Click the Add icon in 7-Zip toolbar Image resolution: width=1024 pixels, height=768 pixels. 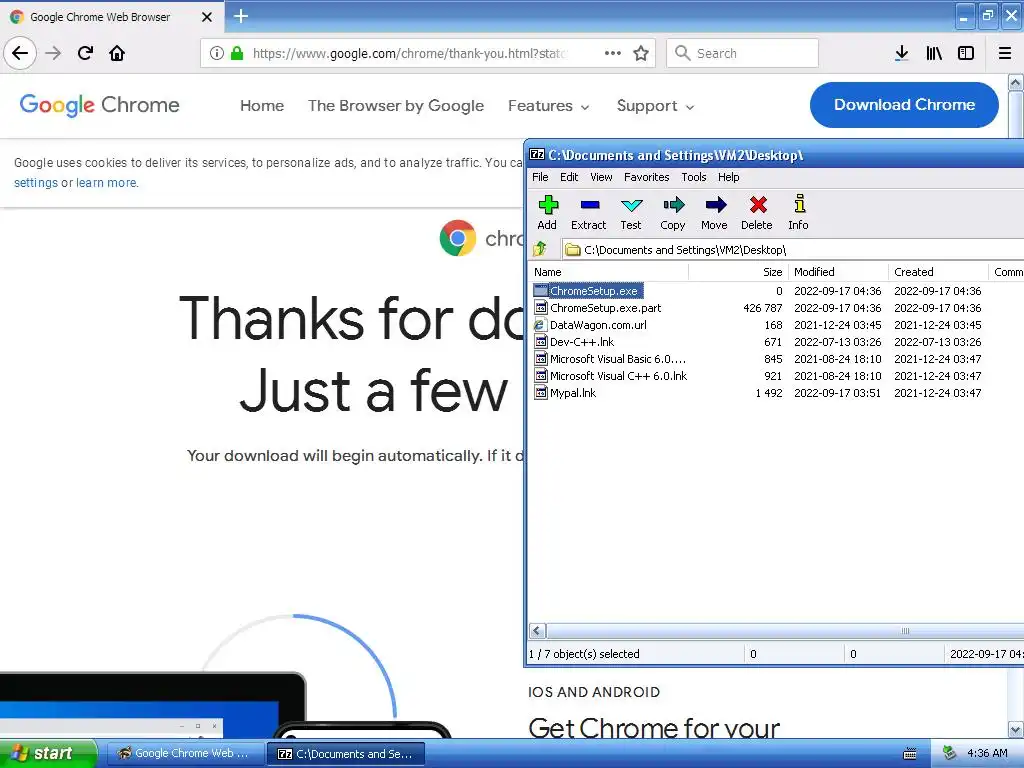547,206
